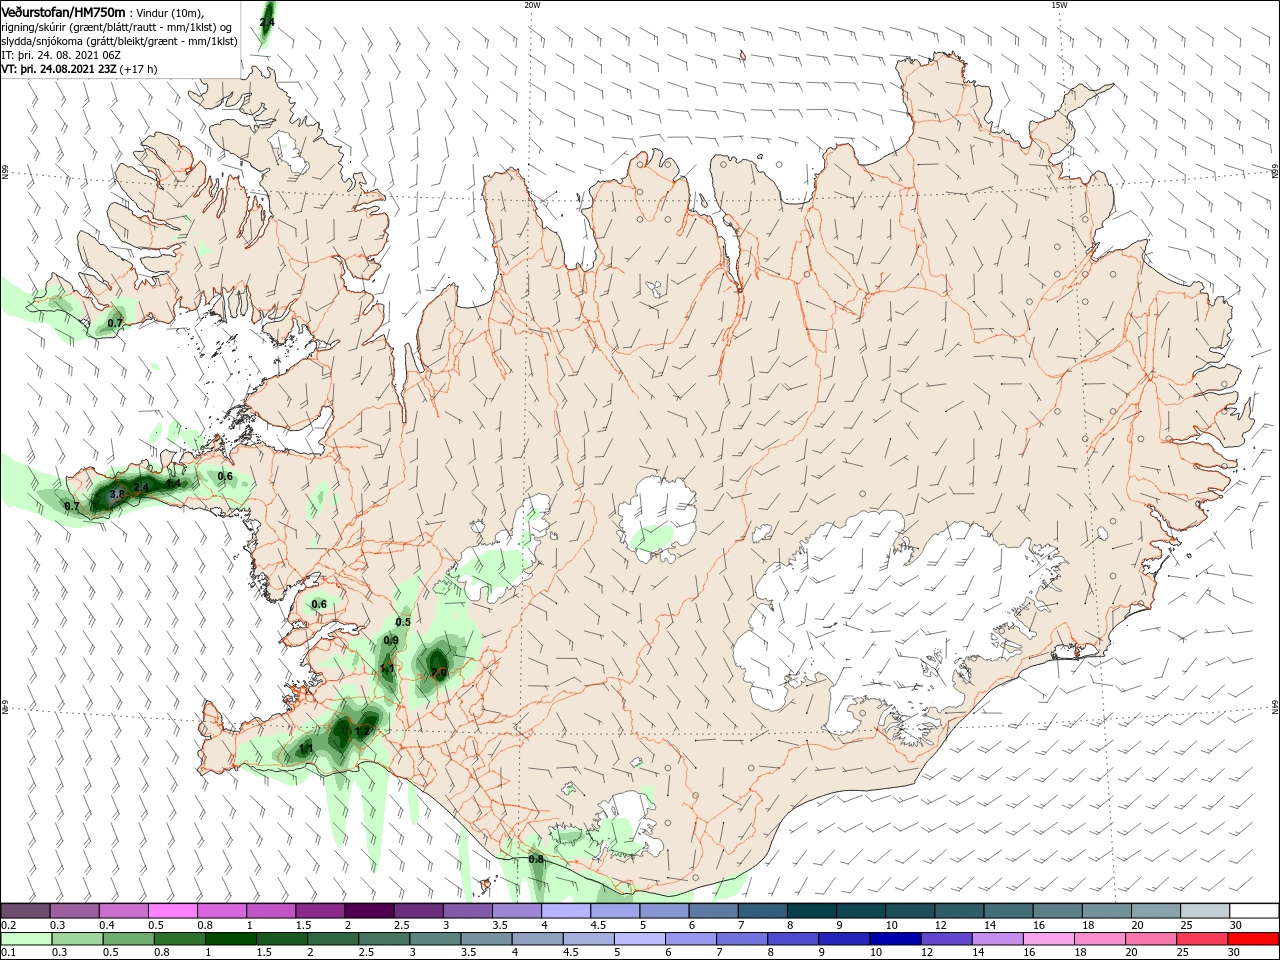Click the 0.9 rainfall value north of Reykjavík
The image size is (1280, 960).
click(391, 641)
